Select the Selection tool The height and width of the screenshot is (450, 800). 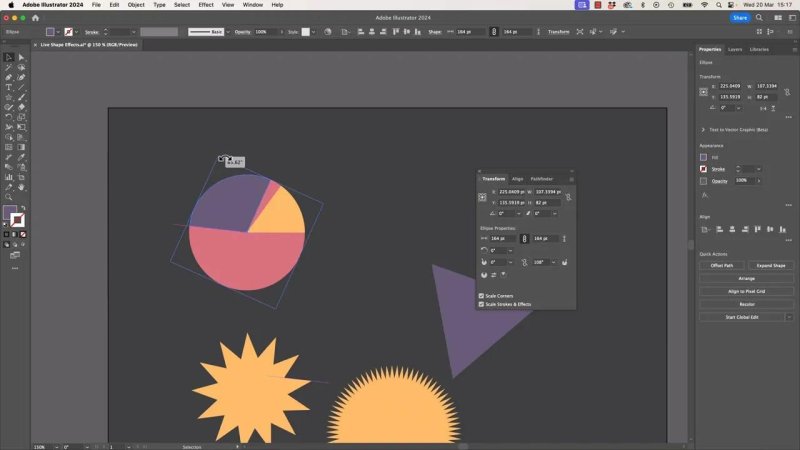coord(9,58)
